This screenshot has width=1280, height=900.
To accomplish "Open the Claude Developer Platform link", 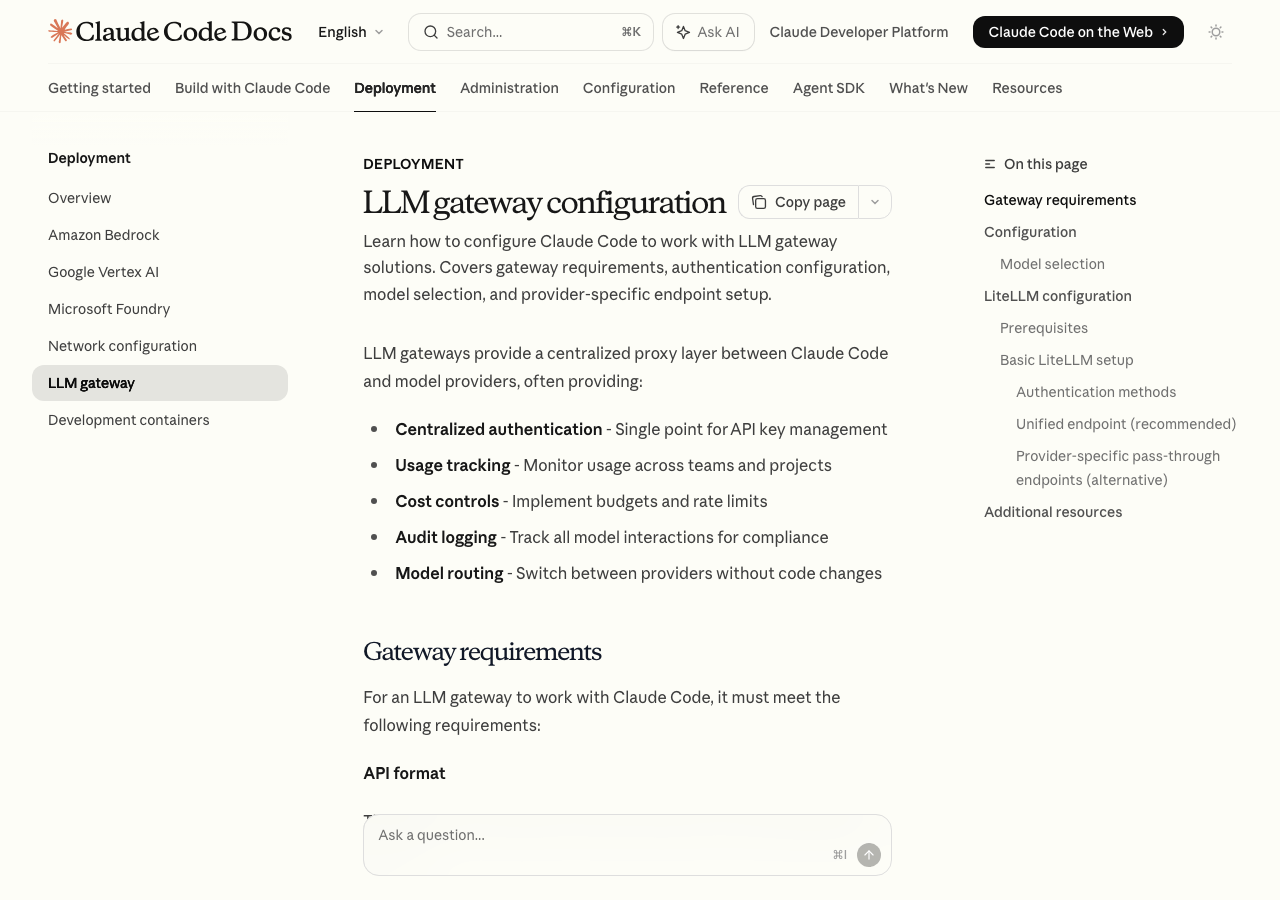I will point(858,32).
